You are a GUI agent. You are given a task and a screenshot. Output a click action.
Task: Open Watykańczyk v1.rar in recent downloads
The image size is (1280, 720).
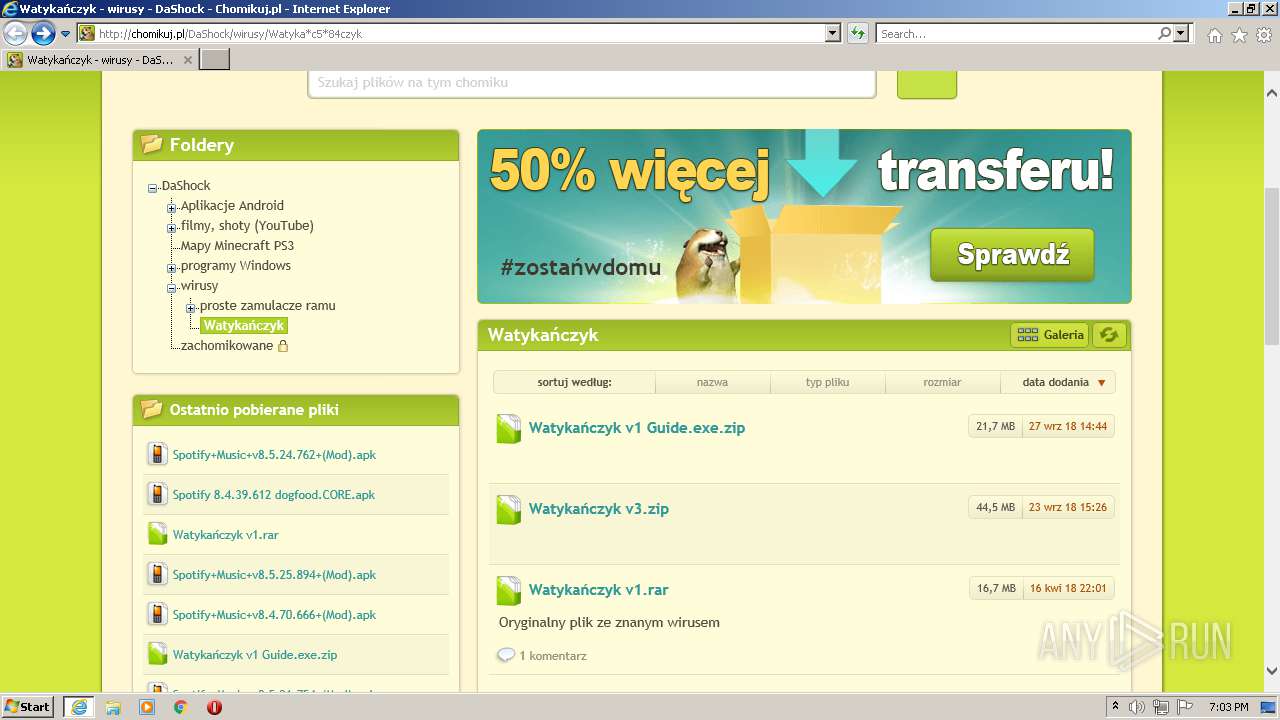coord(225,534)
